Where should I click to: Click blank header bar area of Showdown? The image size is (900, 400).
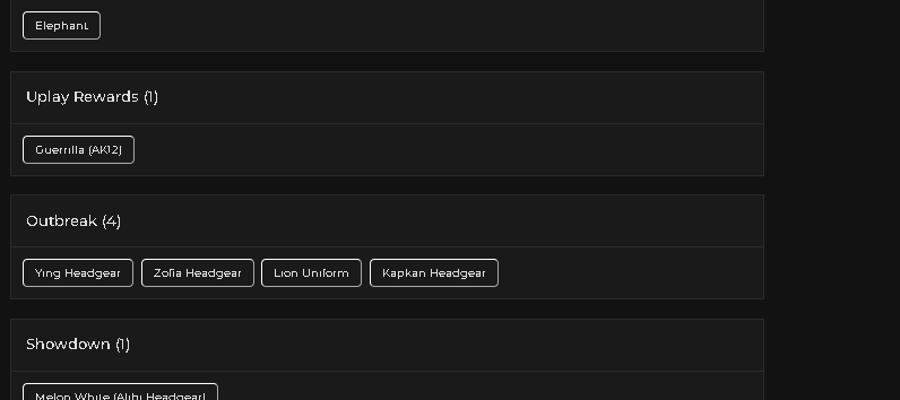click(448, 344)
